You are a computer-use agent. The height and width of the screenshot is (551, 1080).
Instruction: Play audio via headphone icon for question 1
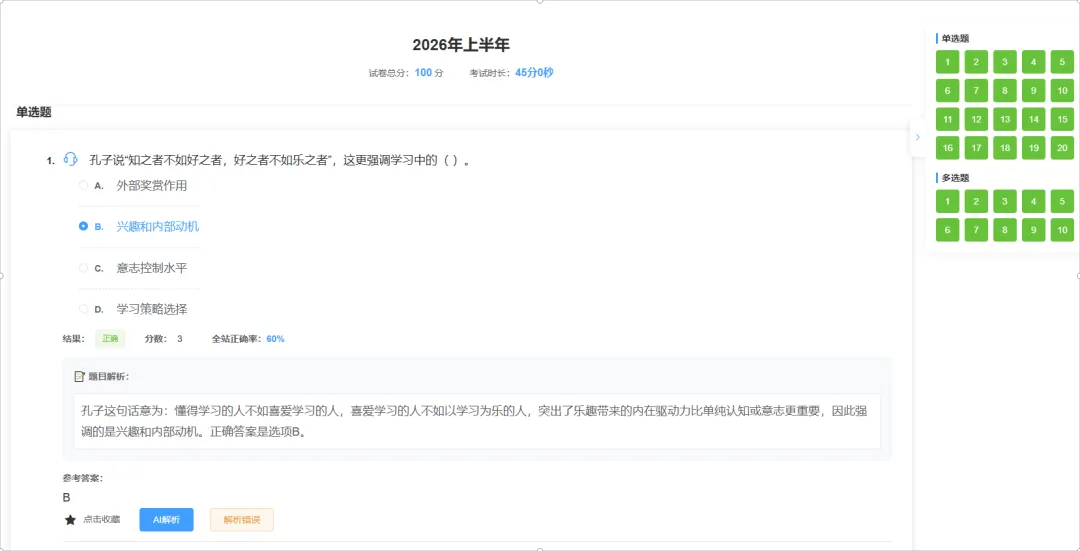pos(70,159)
